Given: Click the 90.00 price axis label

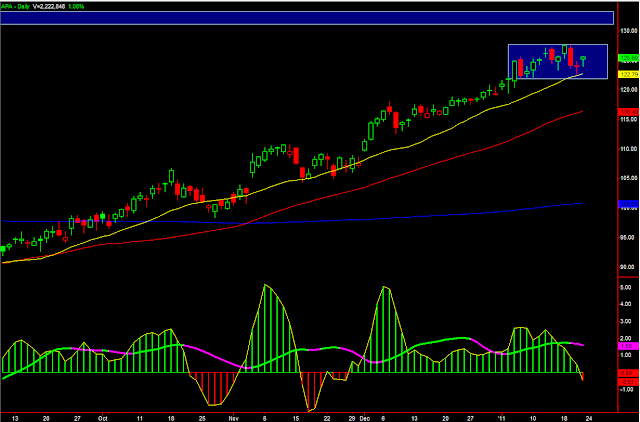Looking at the screenshot, I should pyautogui.click(x=629, y=267).
